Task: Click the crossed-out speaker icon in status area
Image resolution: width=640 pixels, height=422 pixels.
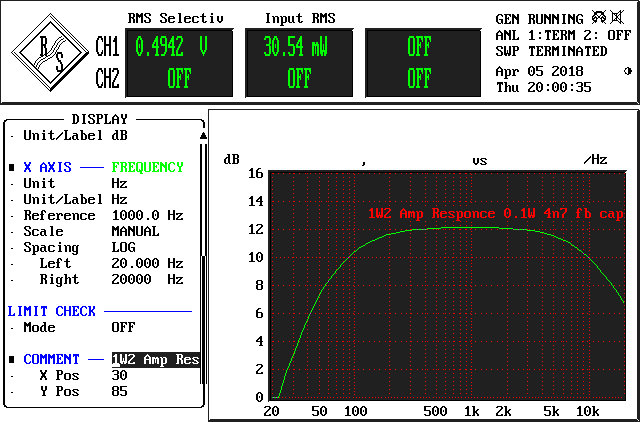Action: (x=617, y=18)
